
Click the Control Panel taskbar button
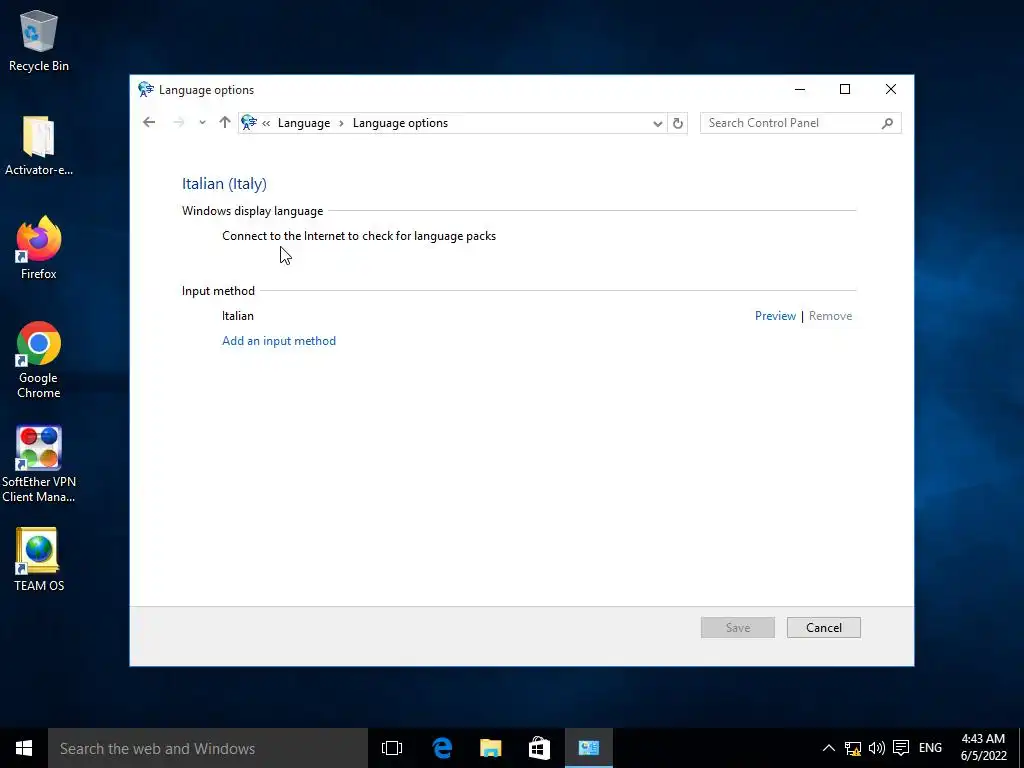coord(588,748)
